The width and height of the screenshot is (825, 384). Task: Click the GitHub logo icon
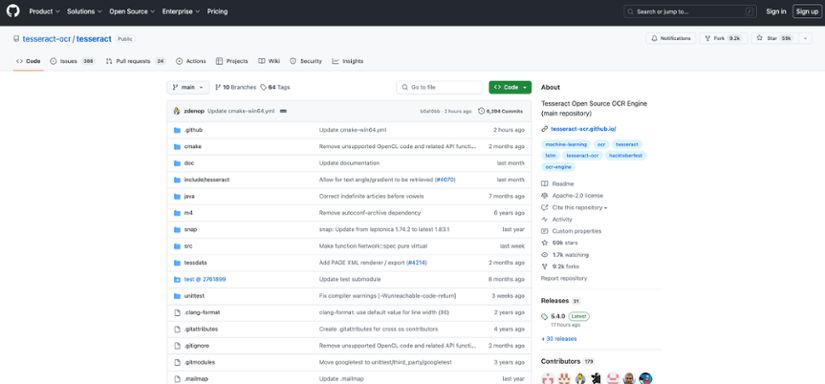13,11
